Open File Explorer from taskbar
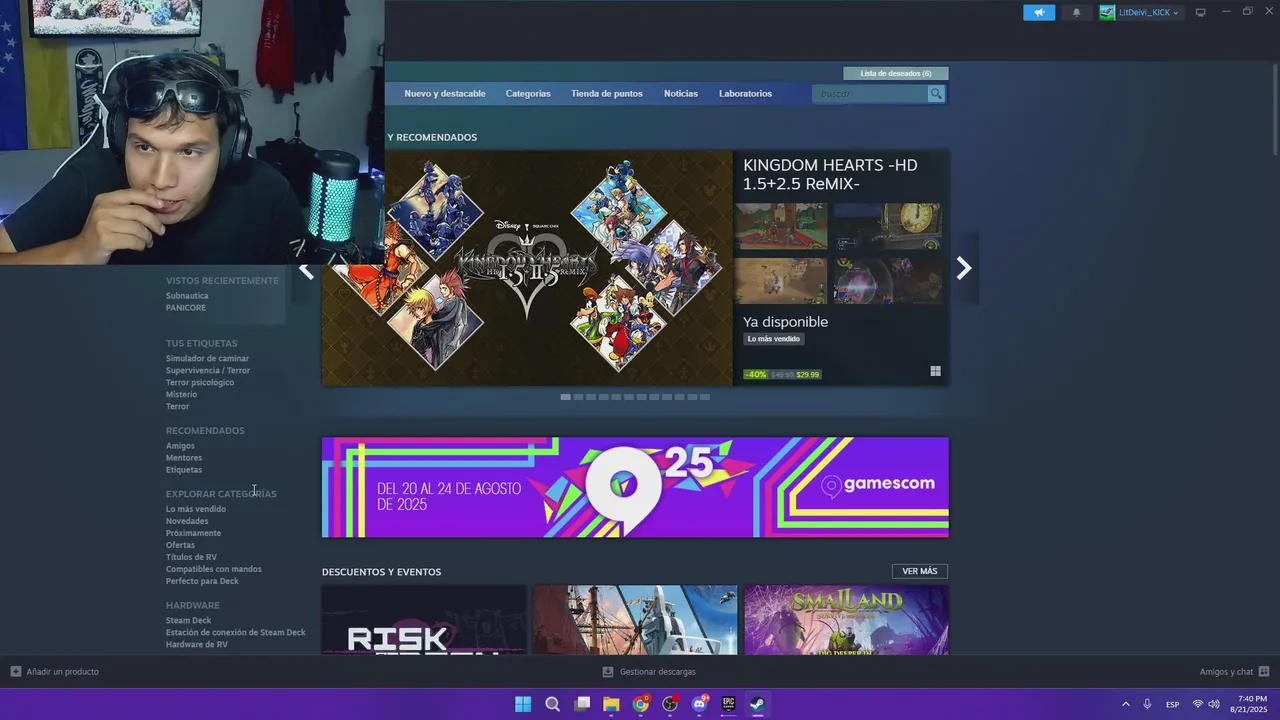The width and height of the screenshot is (1280, 720). pos(611,704)
